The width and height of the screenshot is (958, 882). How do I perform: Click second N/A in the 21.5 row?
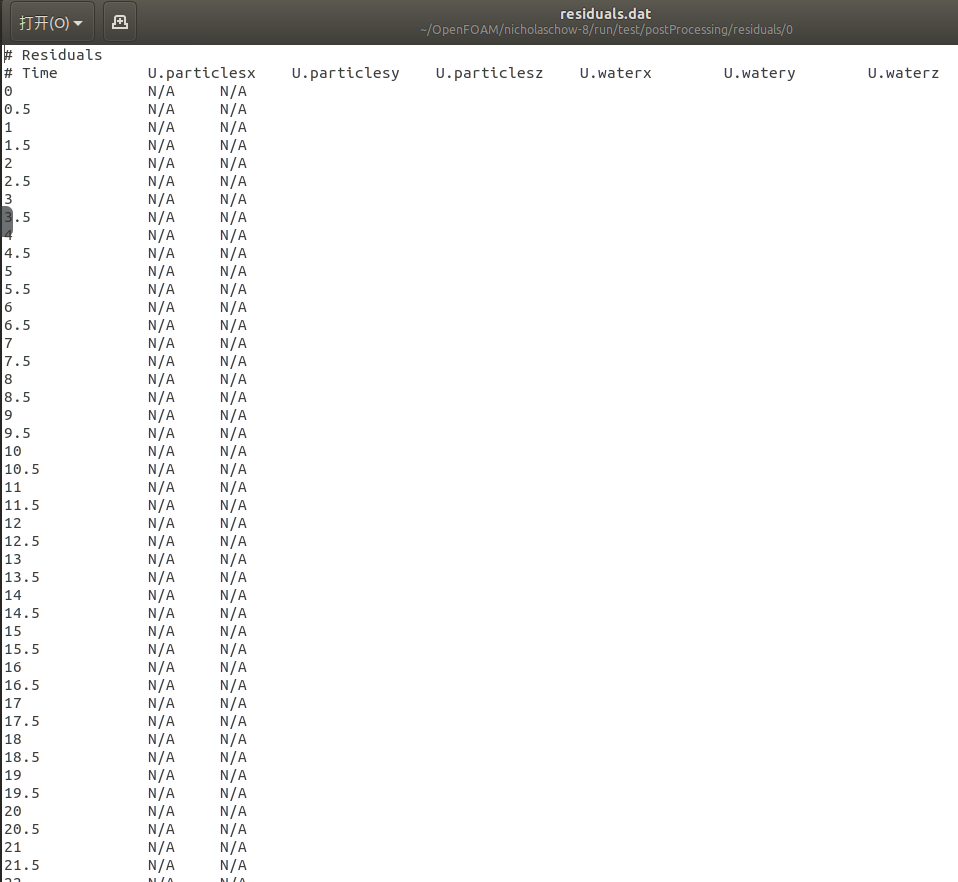click(x=233, y=866)
